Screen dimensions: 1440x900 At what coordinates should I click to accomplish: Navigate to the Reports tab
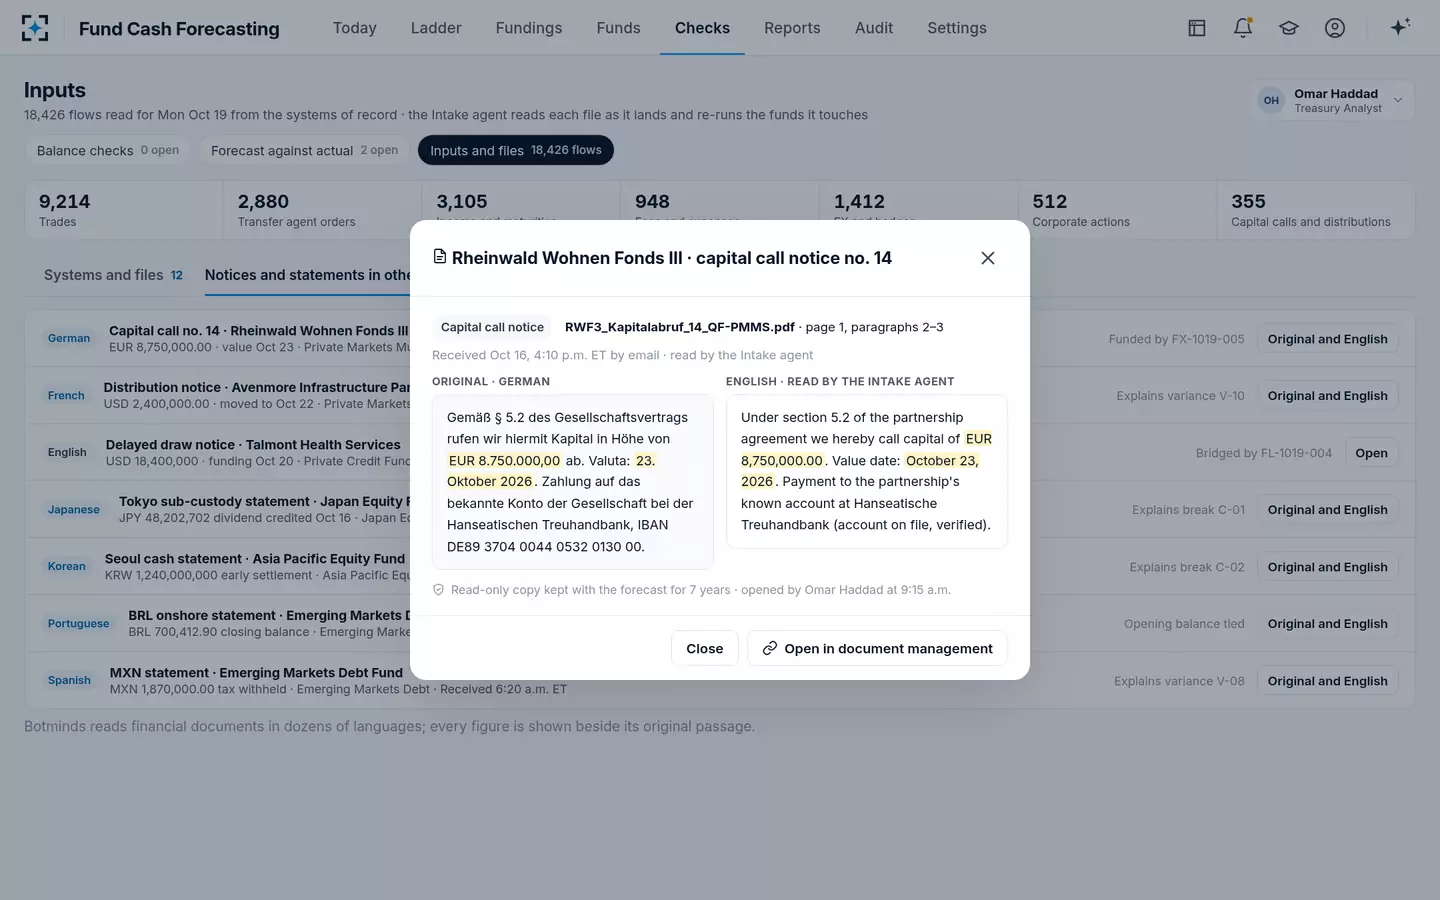point(792,28)
